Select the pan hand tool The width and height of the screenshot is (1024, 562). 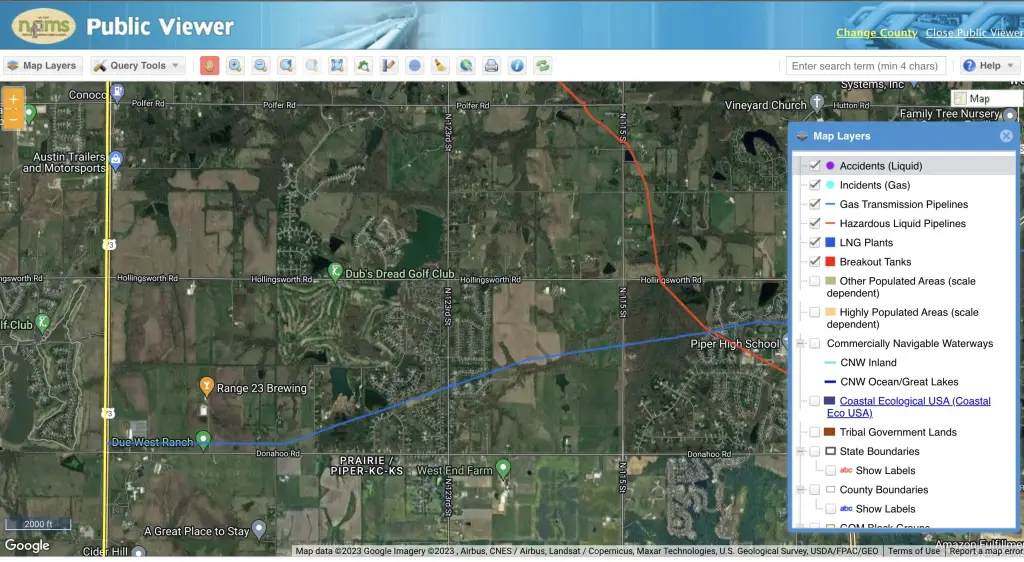(209, 66)
